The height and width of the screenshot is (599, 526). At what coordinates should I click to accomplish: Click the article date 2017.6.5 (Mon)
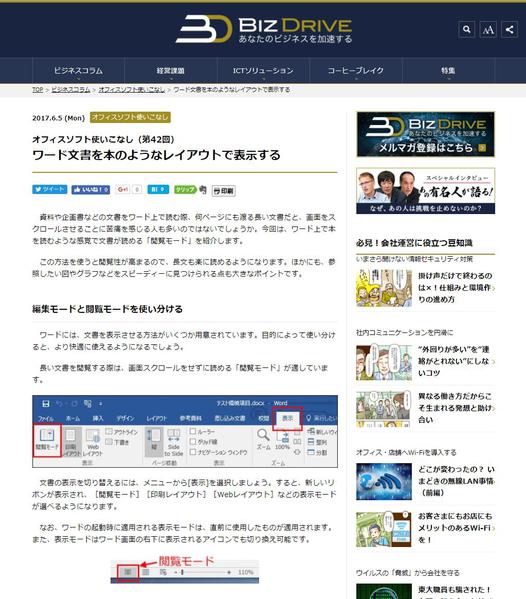tap(58, 118)
